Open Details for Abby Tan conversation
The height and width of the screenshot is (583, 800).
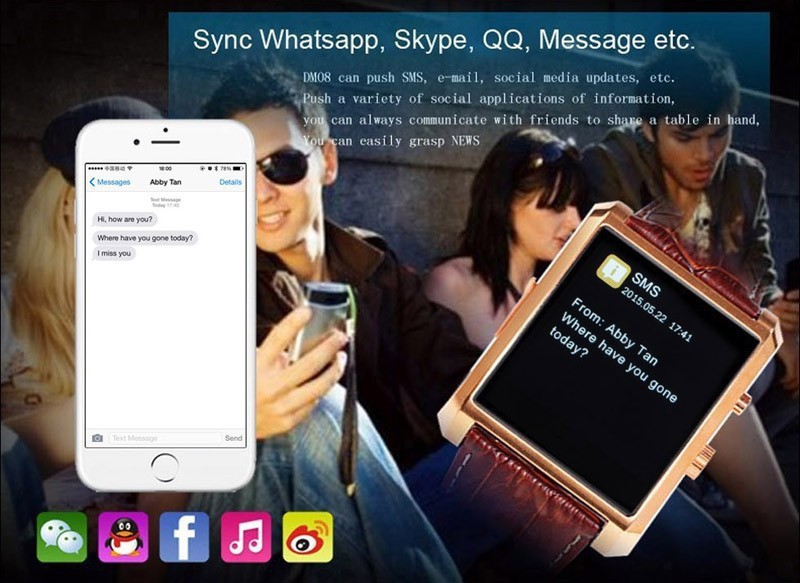230,182
